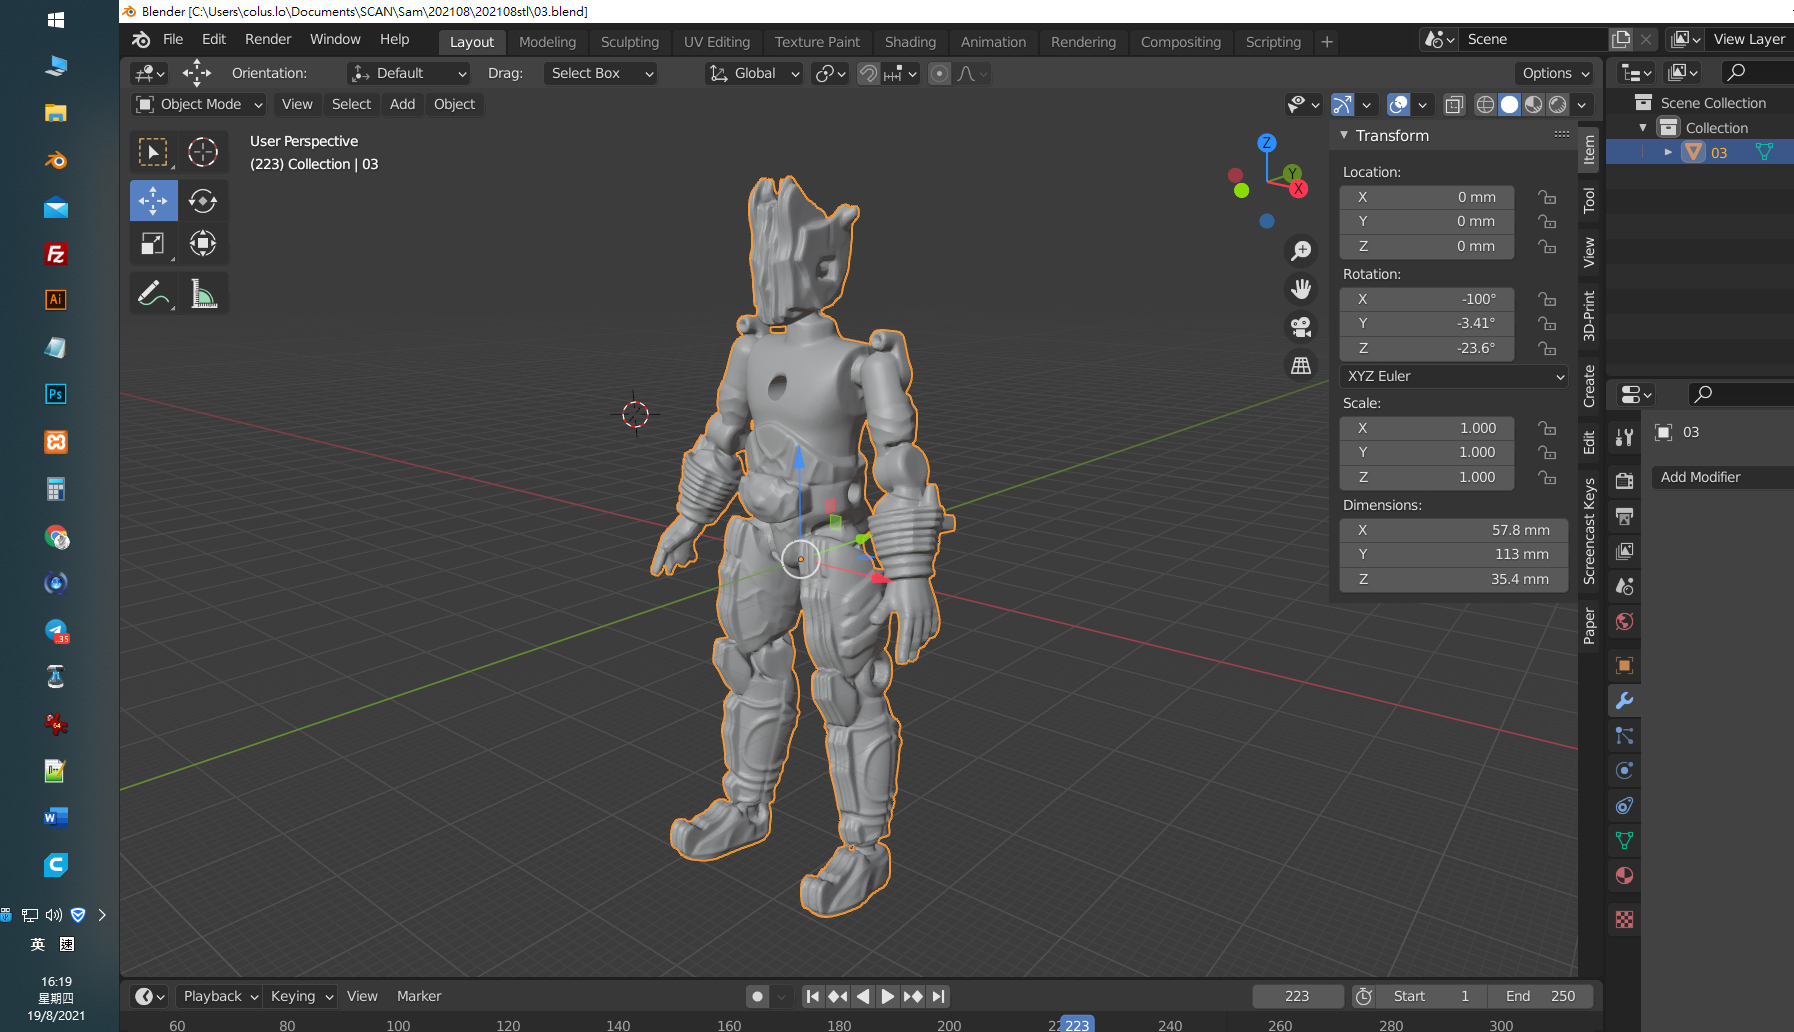Open the Modifier properties wrench tab

(1624, 701)
